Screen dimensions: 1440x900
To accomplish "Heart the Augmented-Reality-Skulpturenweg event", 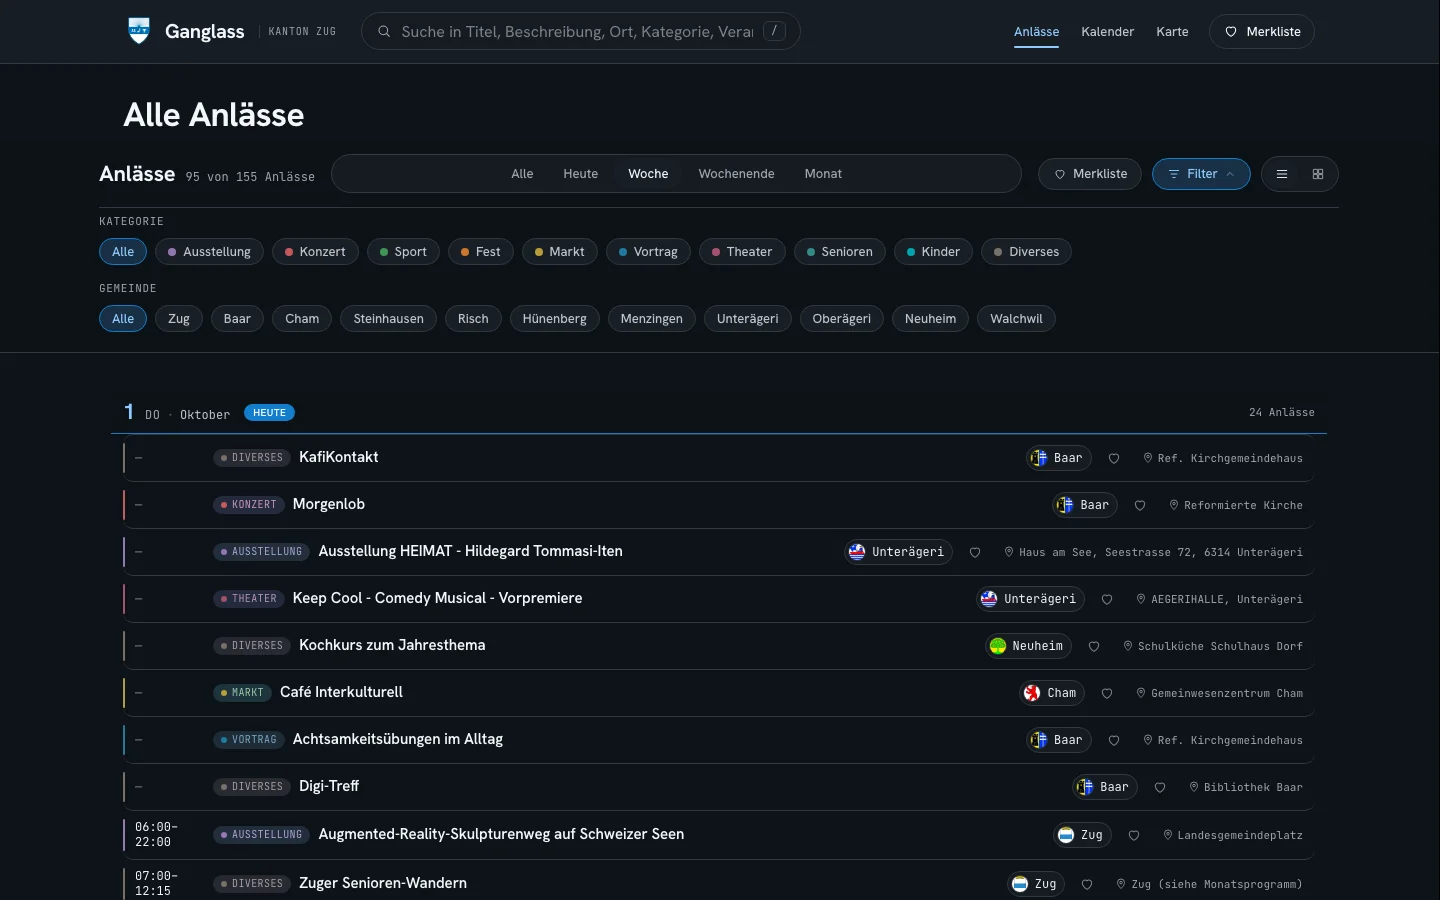I will (x=1134, y=835).
